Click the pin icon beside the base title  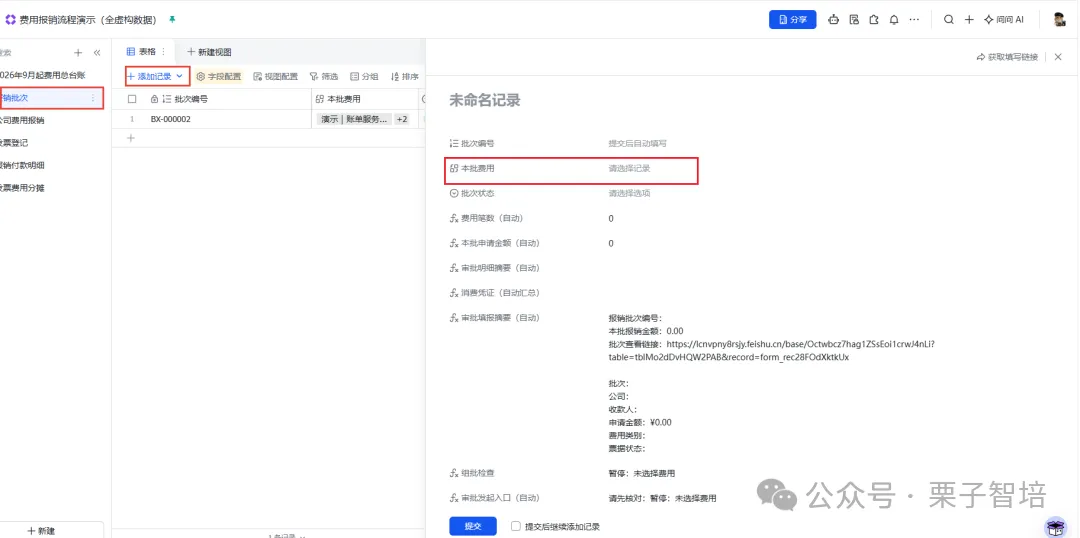coord(172,19)
